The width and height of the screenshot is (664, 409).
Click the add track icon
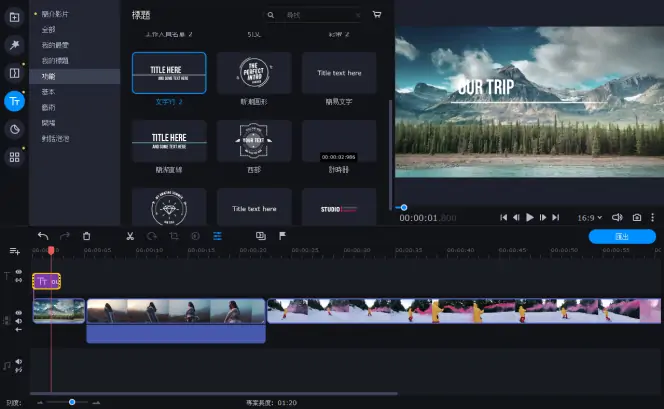click(15, 251)
